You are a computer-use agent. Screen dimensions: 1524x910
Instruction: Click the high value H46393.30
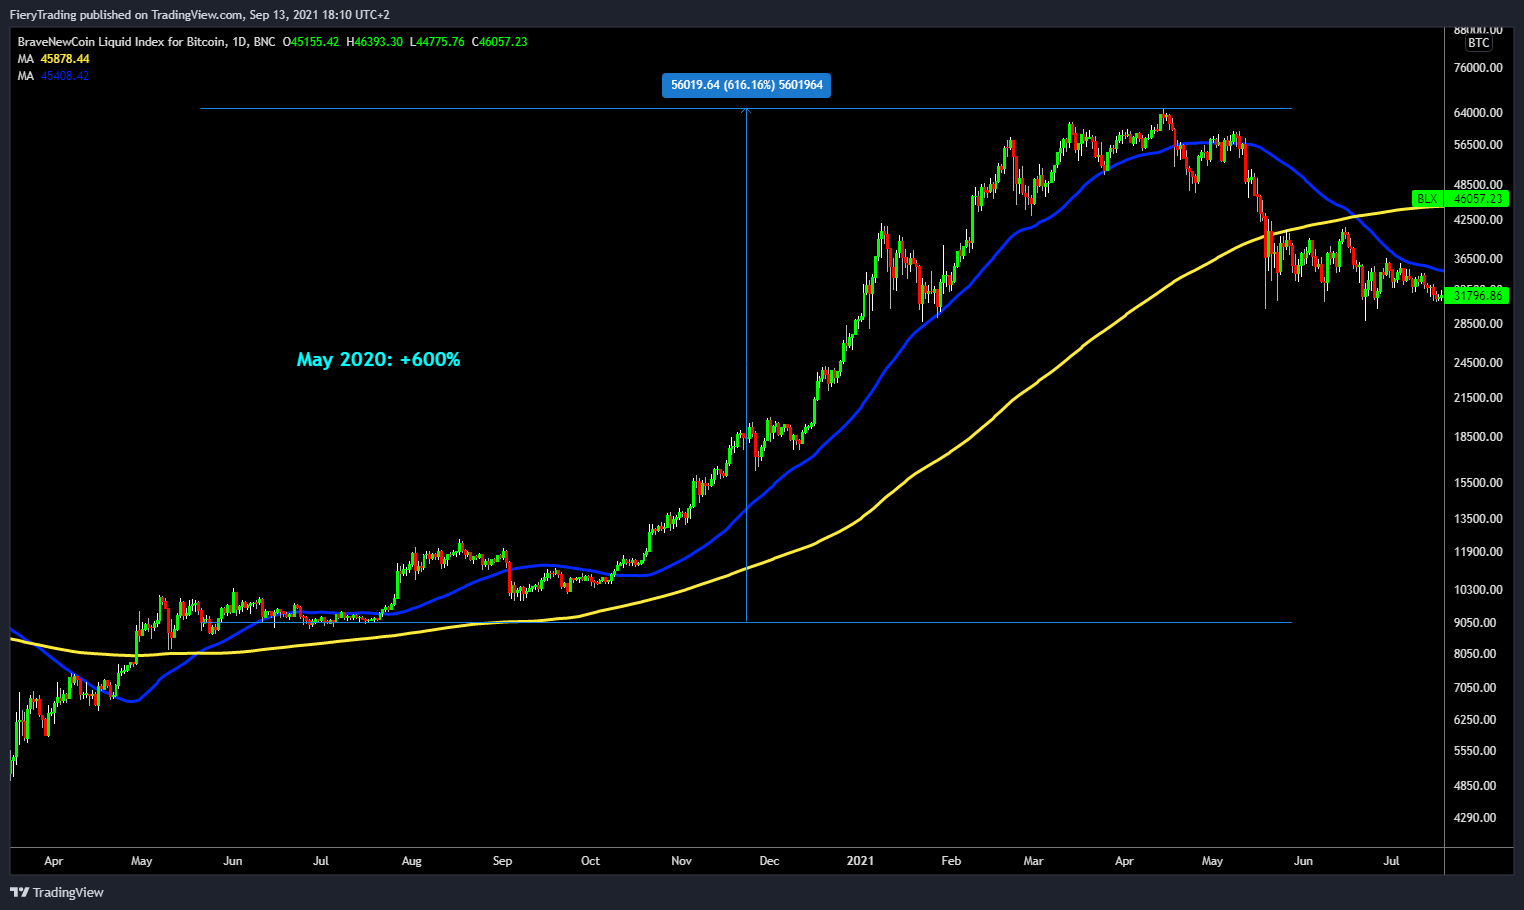(375, 42)
